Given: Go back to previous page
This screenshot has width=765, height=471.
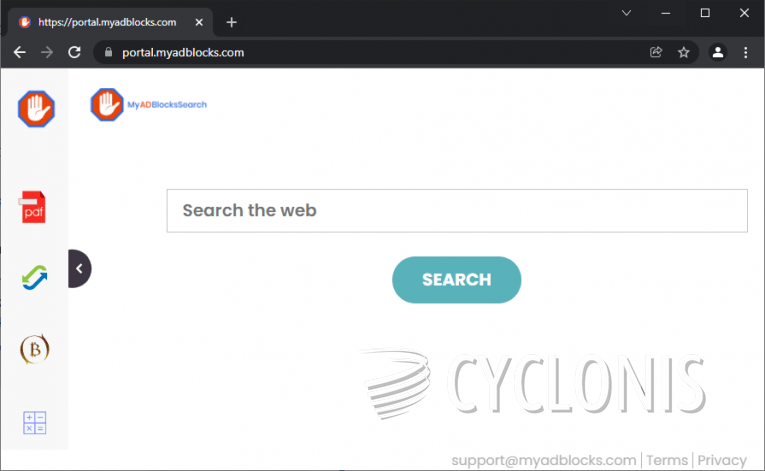Looking at the screenshot, I should pos(20,52).
